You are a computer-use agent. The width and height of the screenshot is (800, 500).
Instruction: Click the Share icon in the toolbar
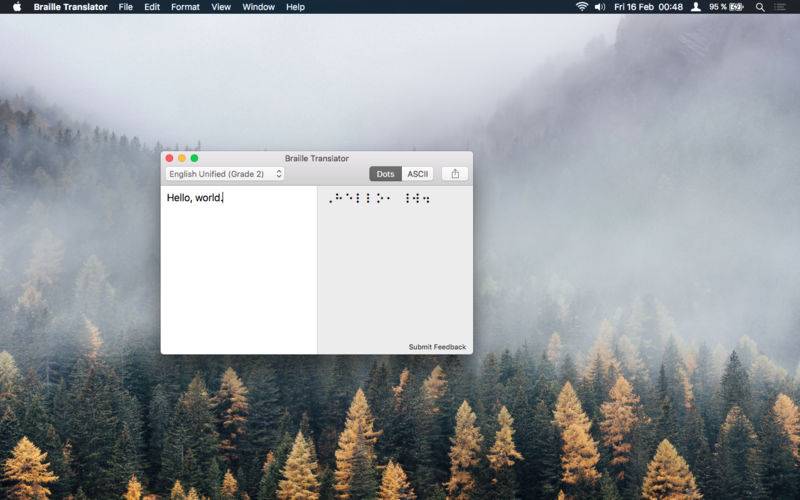coord(455,174)
